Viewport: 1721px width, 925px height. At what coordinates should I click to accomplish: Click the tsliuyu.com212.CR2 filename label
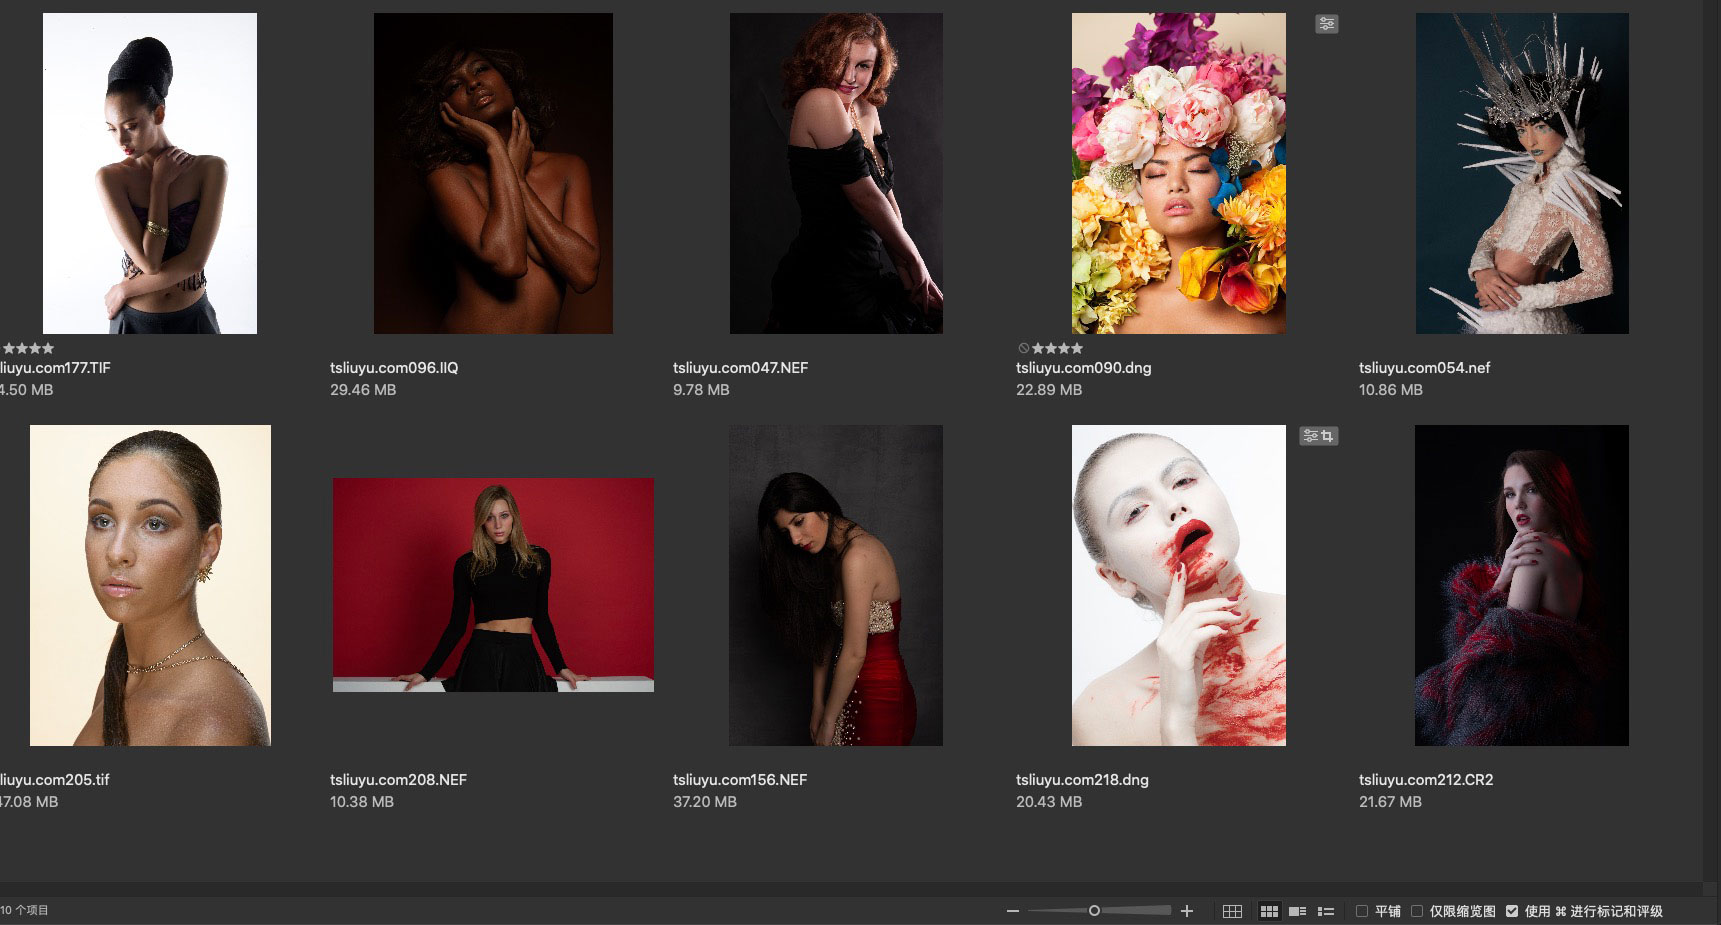point(1425,780)
